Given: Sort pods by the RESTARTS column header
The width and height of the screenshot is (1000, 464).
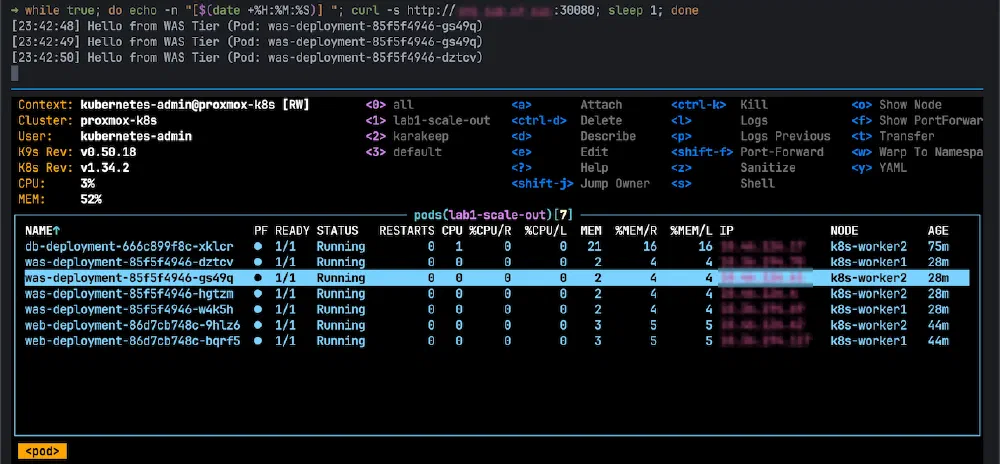Looking at the screenshot, I should 407,230.
